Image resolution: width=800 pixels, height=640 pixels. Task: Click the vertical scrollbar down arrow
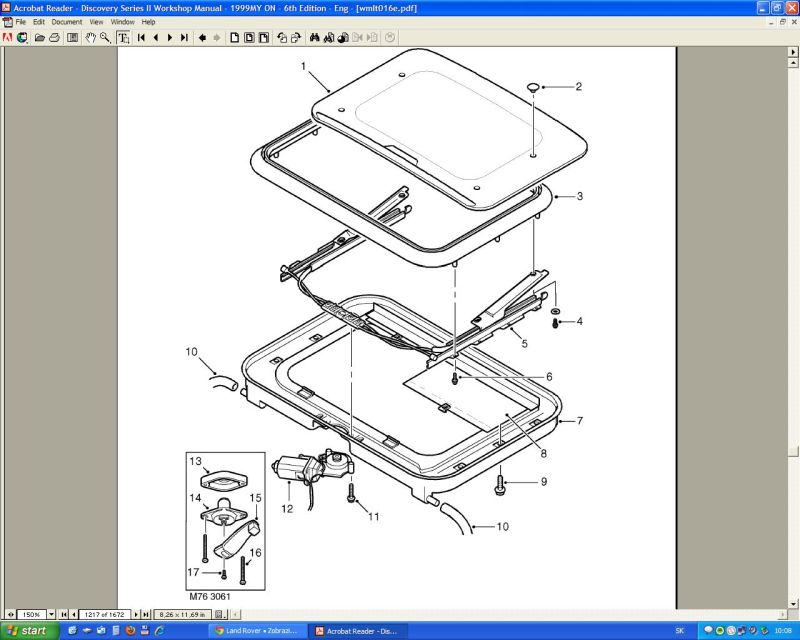coord(793,601)
